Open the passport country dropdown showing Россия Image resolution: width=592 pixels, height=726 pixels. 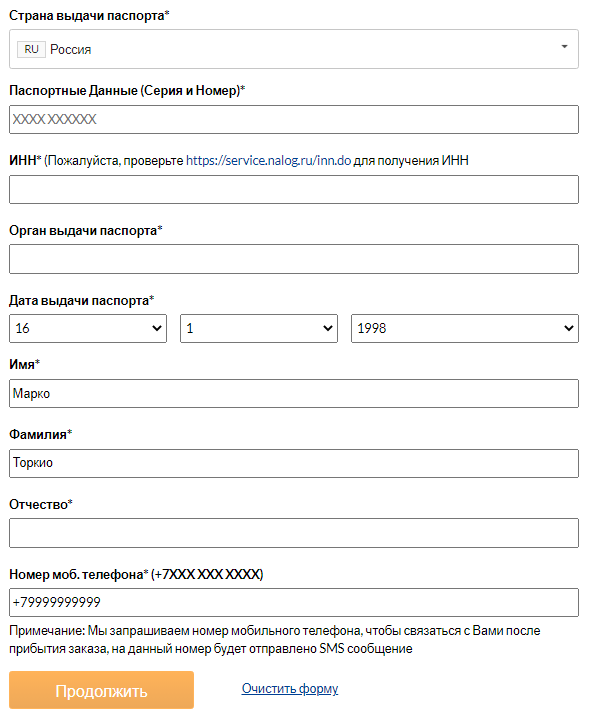293,49
